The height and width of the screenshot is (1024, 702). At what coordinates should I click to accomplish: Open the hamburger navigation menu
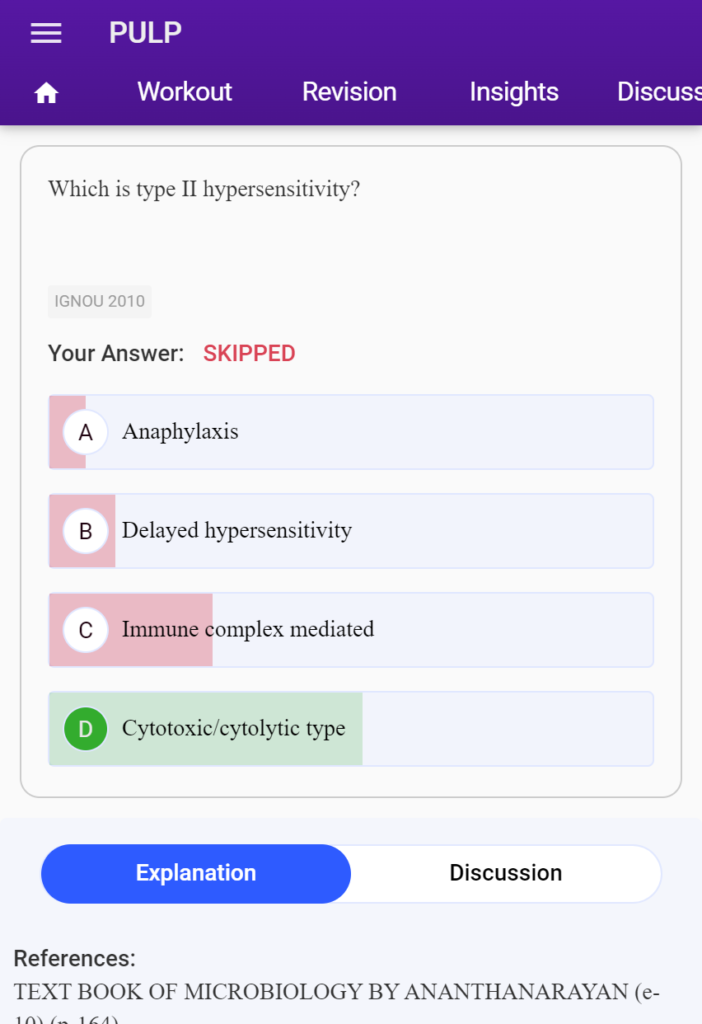click(46, 33)
